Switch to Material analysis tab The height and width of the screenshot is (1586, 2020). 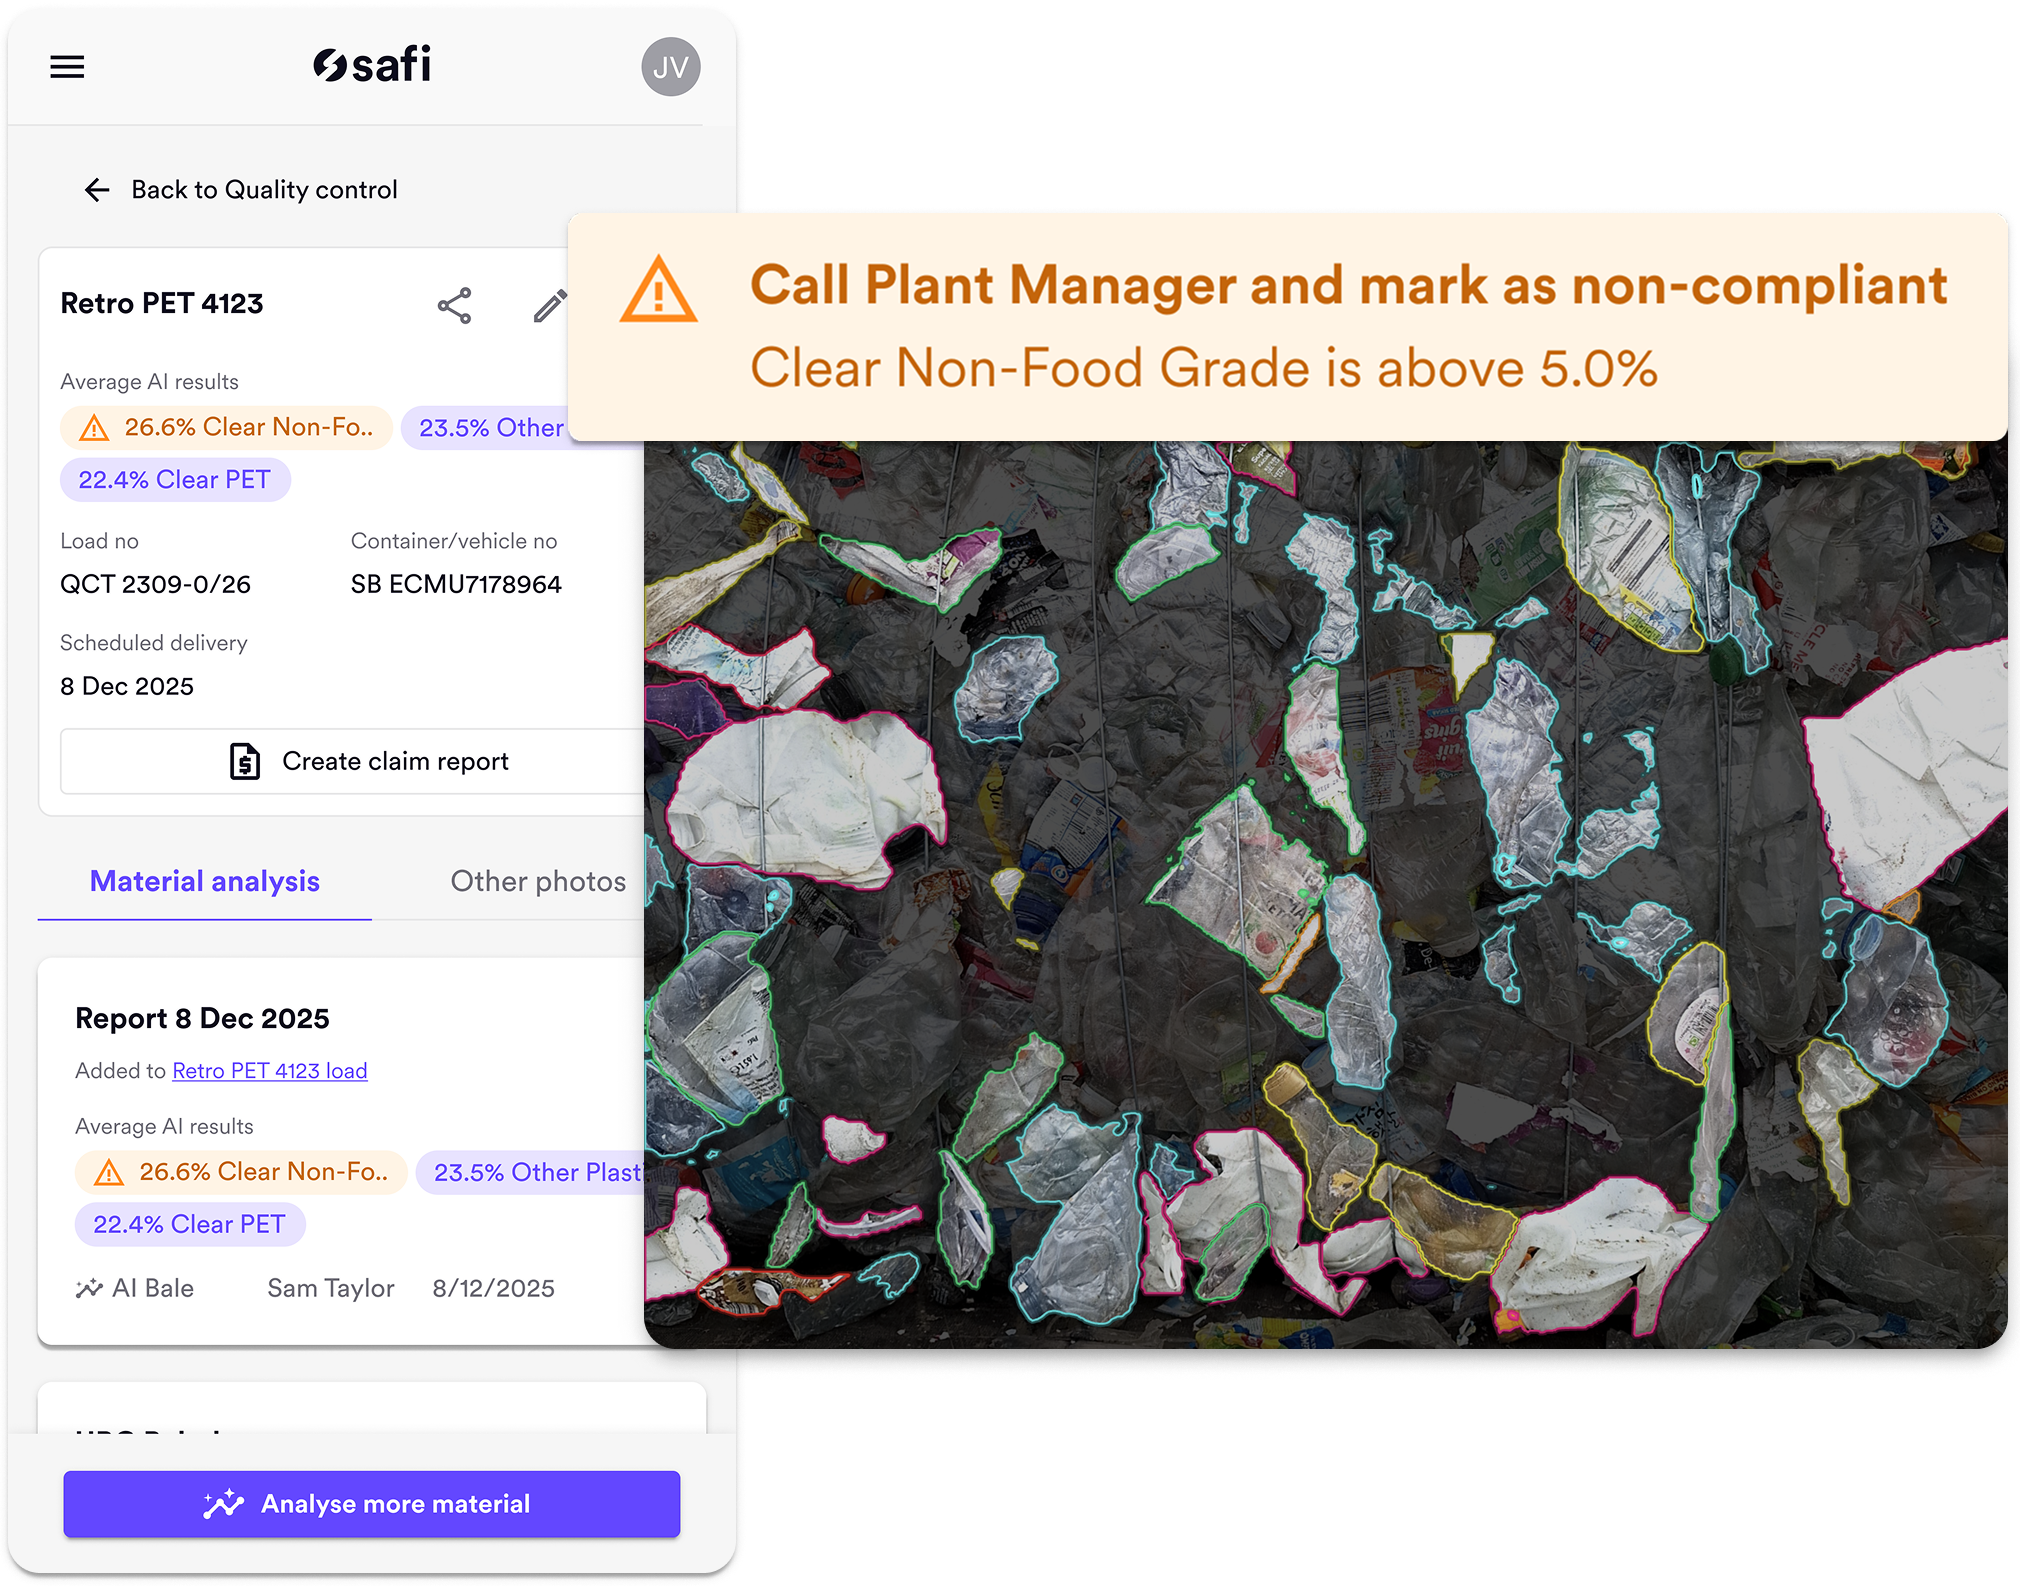pos(205,881)
